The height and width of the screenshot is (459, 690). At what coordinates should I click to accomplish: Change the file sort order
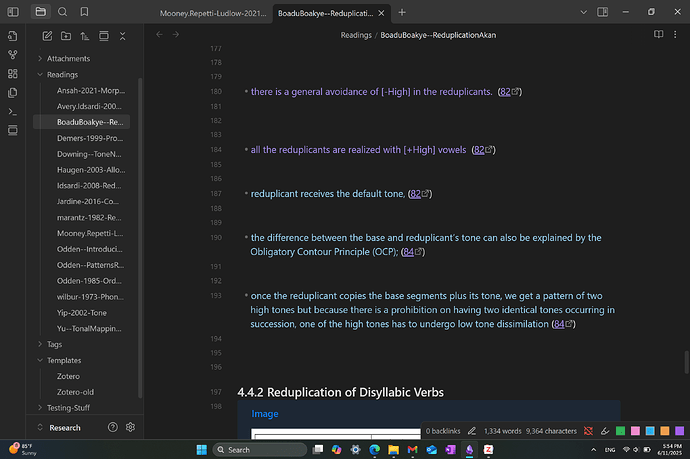click(x=84, y=36)
